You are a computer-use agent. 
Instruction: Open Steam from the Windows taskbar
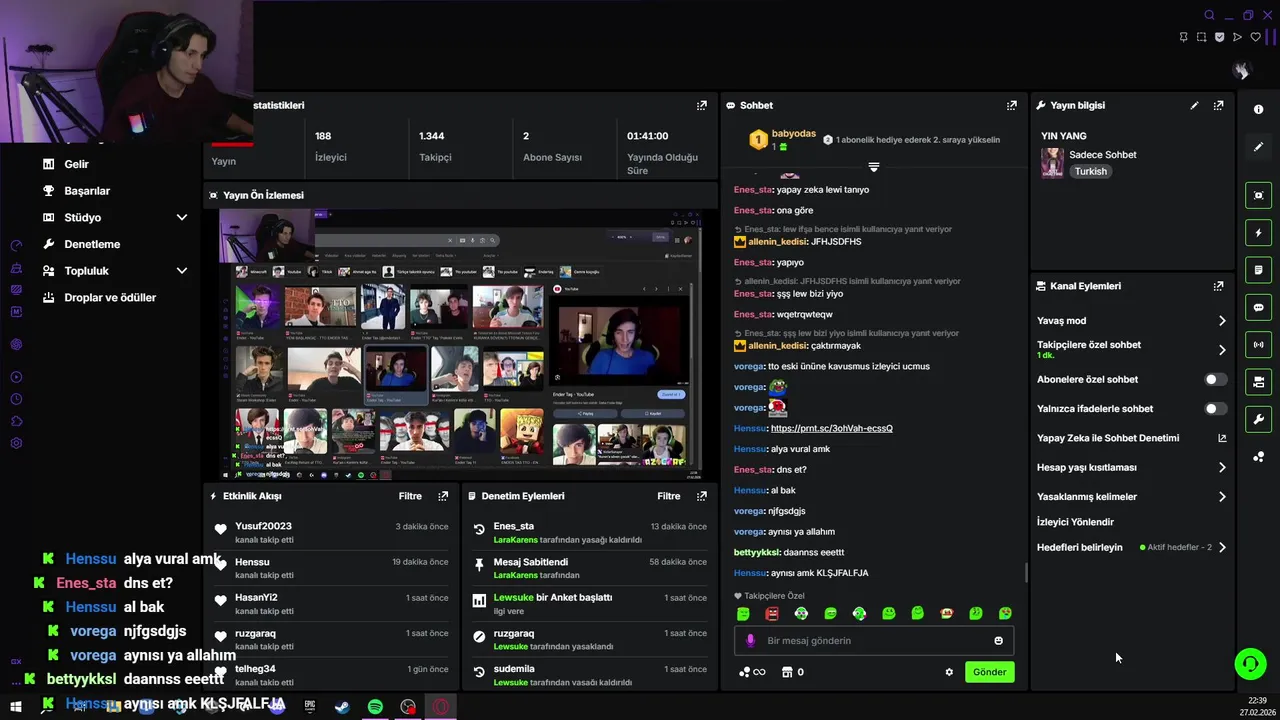342,707
